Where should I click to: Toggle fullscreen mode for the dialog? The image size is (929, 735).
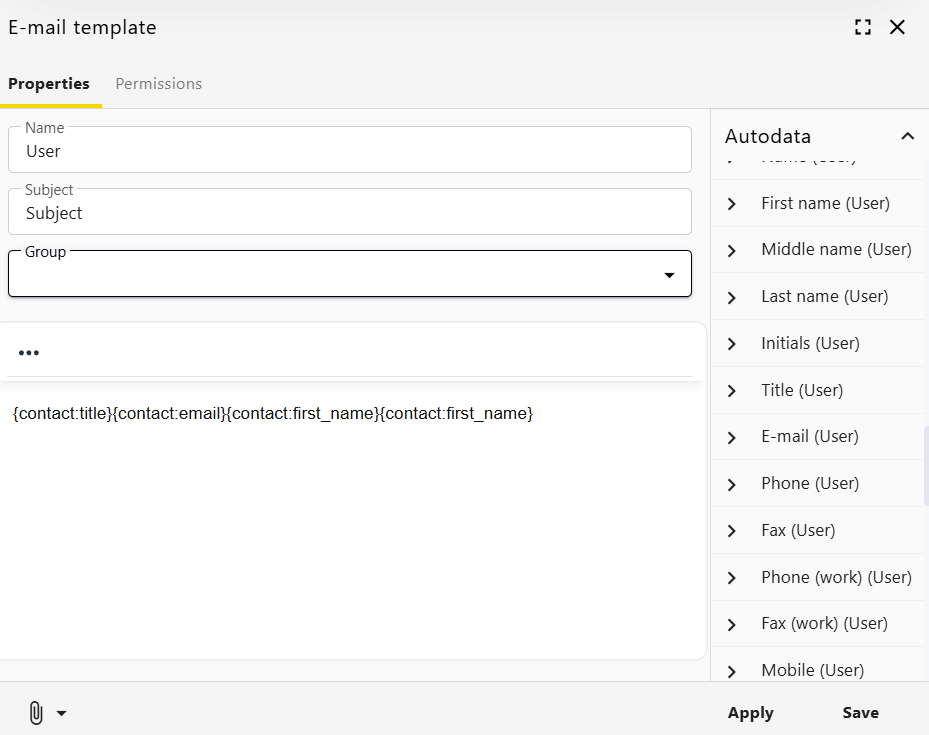[862, 27]
